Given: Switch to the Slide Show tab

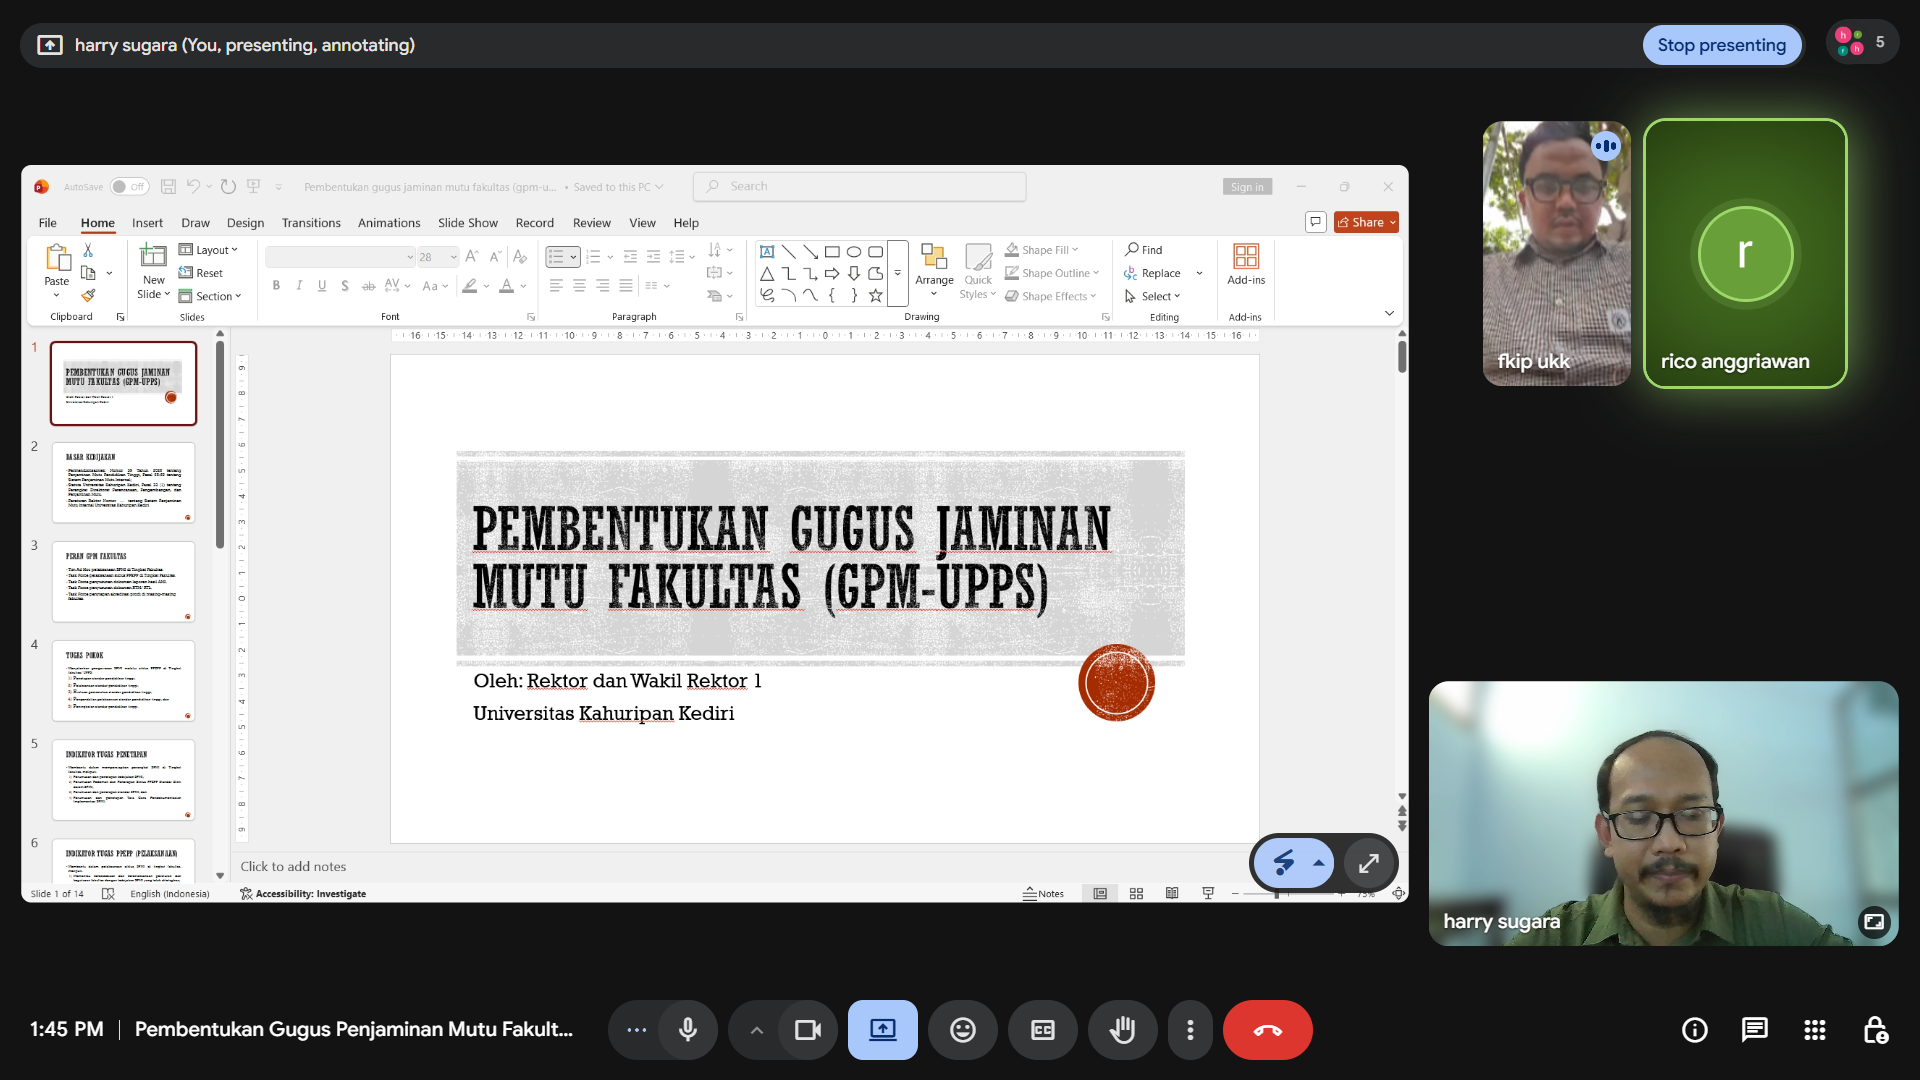Looking at the screenshot, I should [x=467, y=223].
